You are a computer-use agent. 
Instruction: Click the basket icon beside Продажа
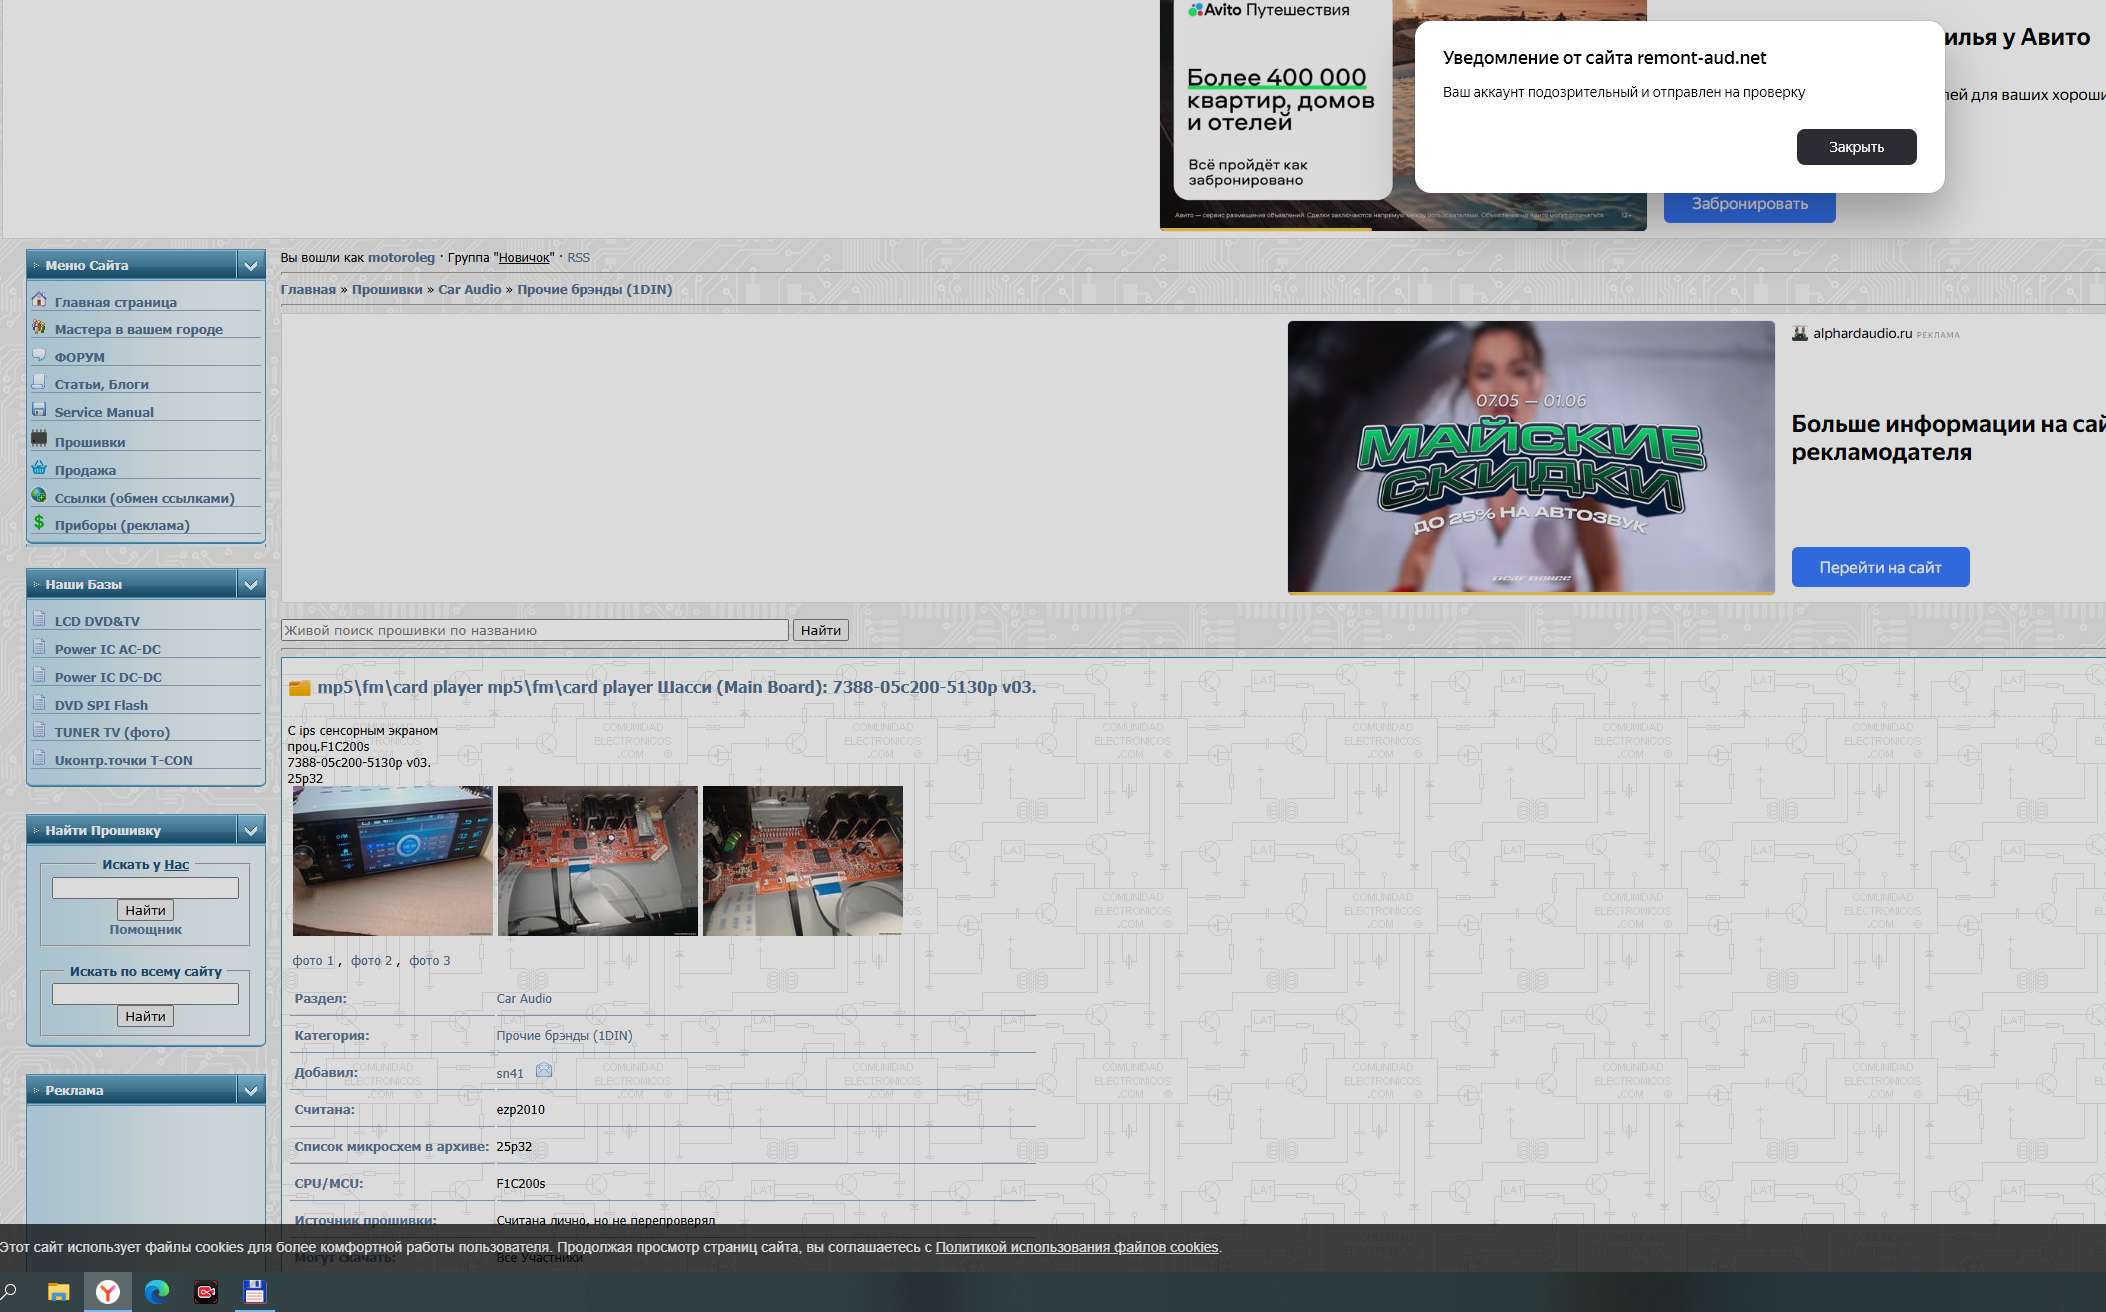[x=39, y=467]
